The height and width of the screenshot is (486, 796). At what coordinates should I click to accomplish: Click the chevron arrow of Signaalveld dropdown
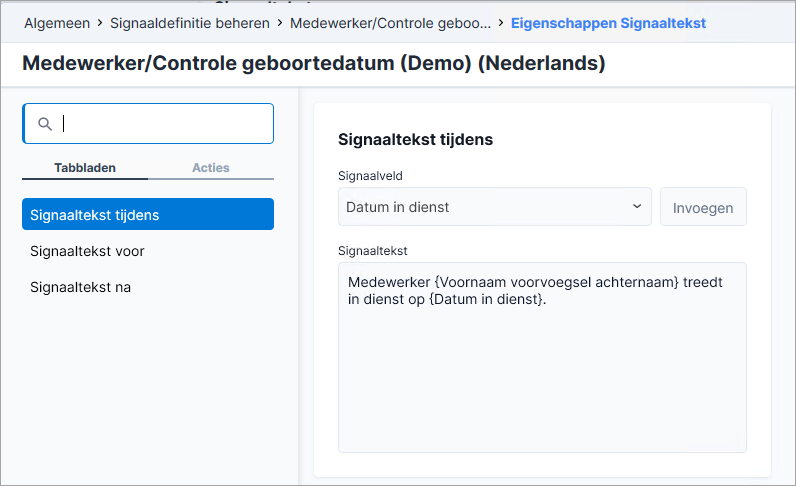[637, 206]
